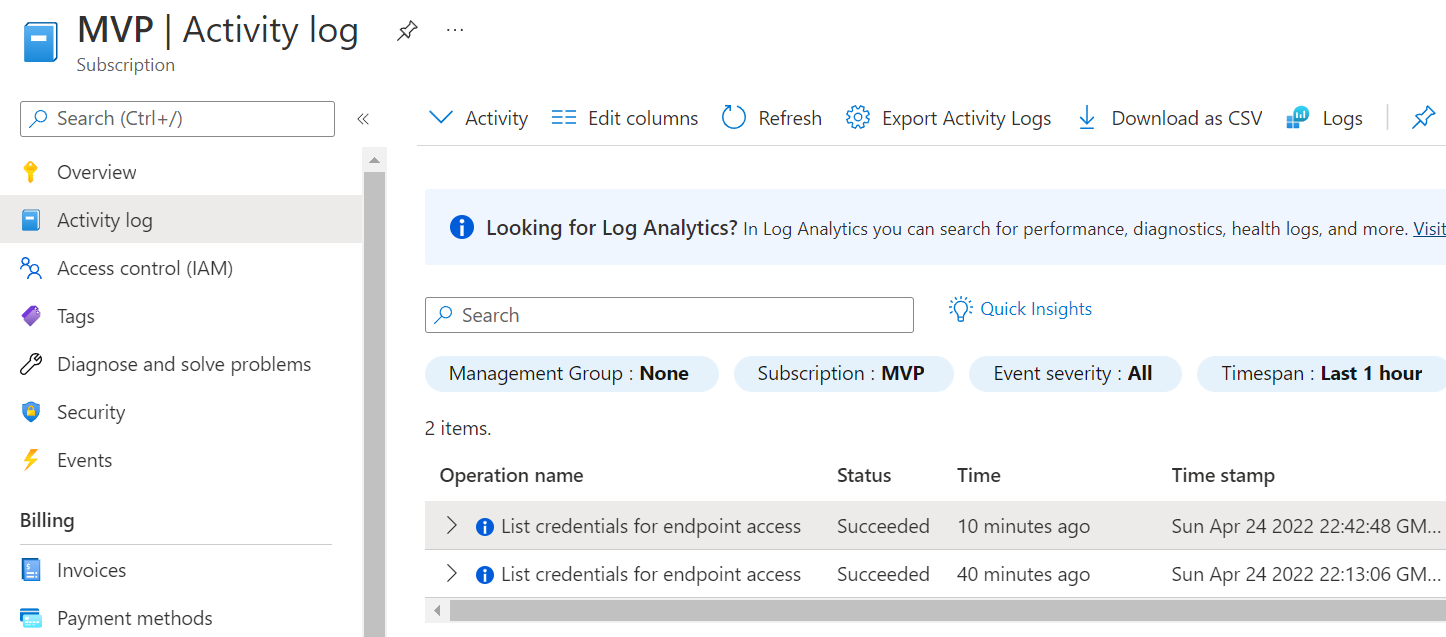Click the Refresh icon in toolbar
1446x637 pixels.
coord(734,118)
